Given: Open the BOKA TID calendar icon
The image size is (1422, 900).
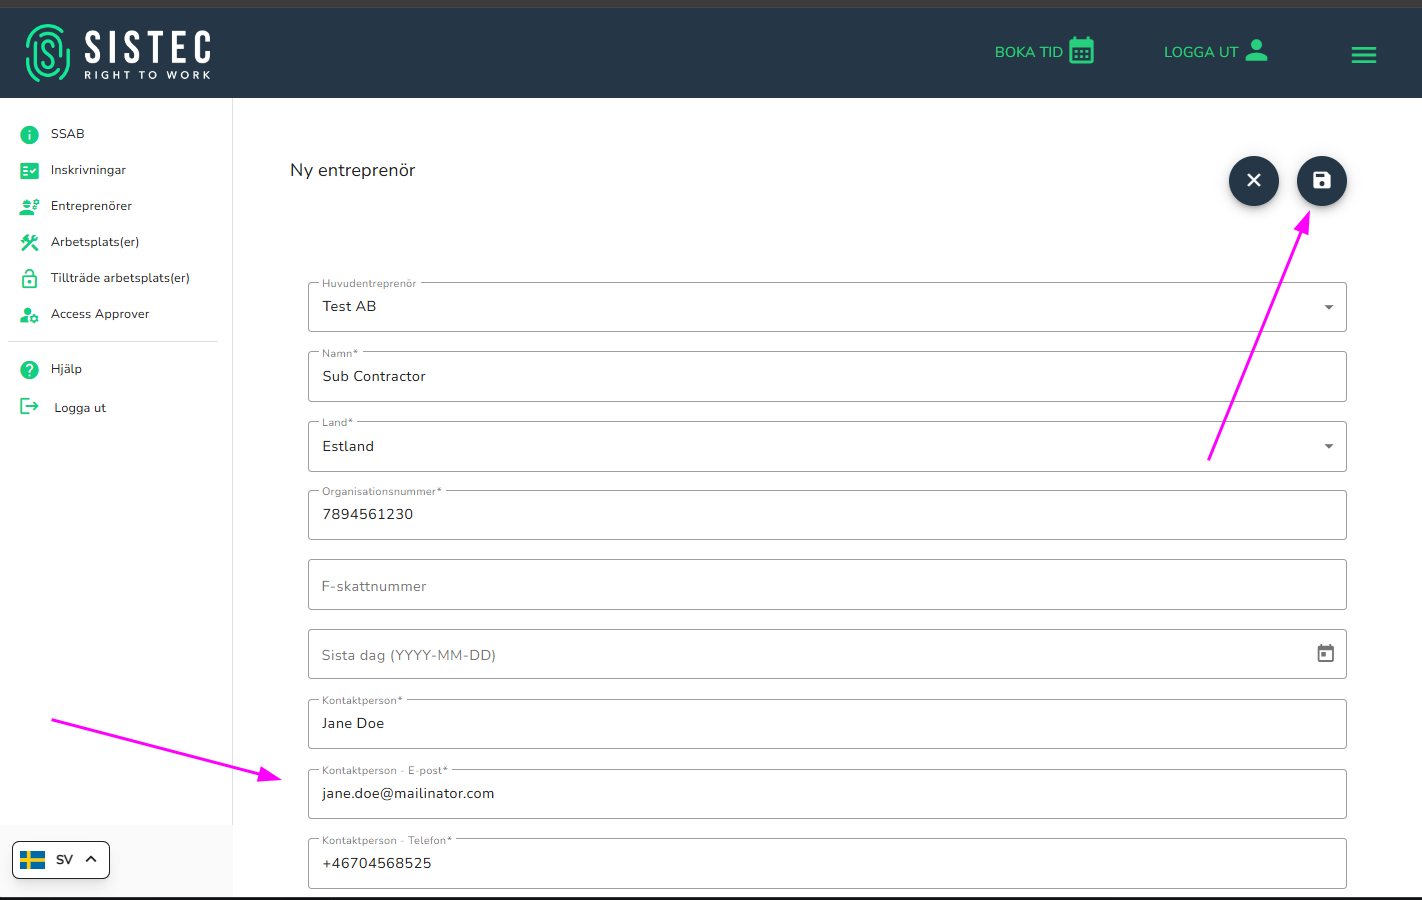Looking at the screenshot, I should [1081, 51].
